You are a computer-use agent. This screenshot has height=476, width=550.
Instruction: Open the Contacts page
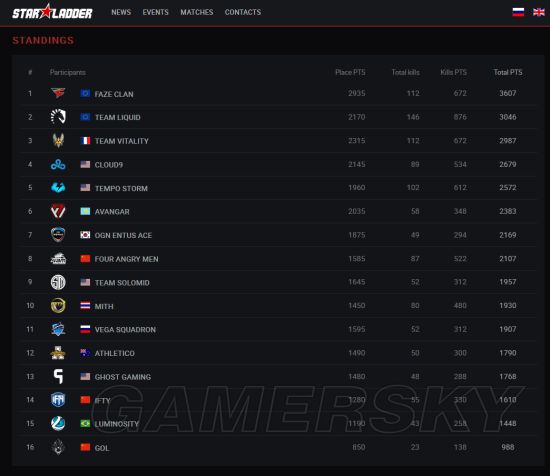coord(243,12)
